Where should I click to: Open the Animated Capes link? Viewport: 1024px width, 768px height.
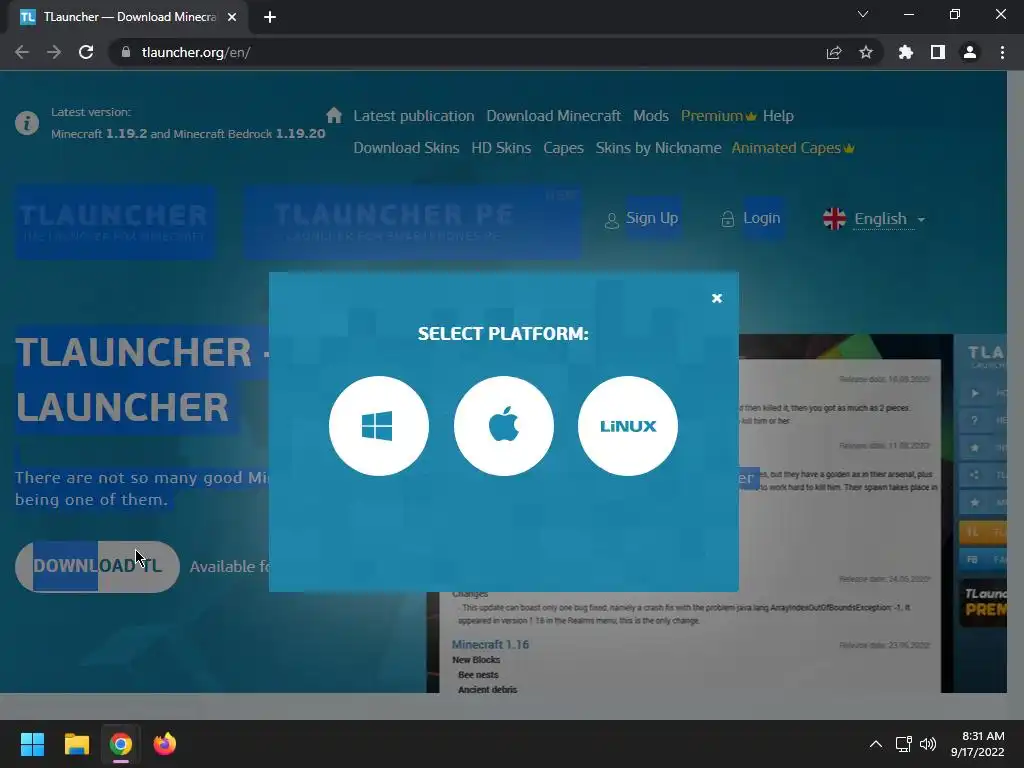tap(792, 148)
